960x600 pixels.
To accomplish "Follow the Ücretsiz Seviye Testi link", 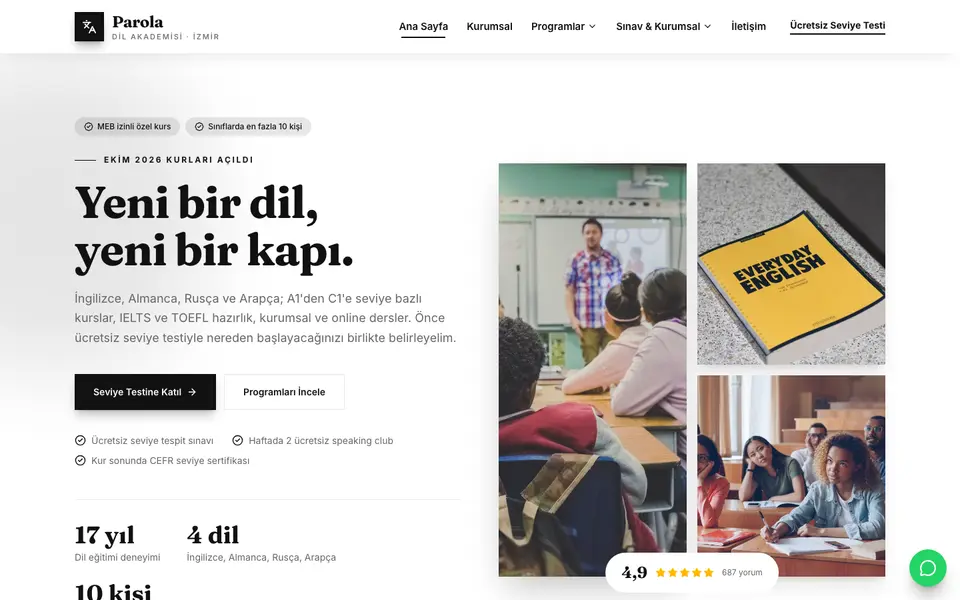I will click(837, 26).
